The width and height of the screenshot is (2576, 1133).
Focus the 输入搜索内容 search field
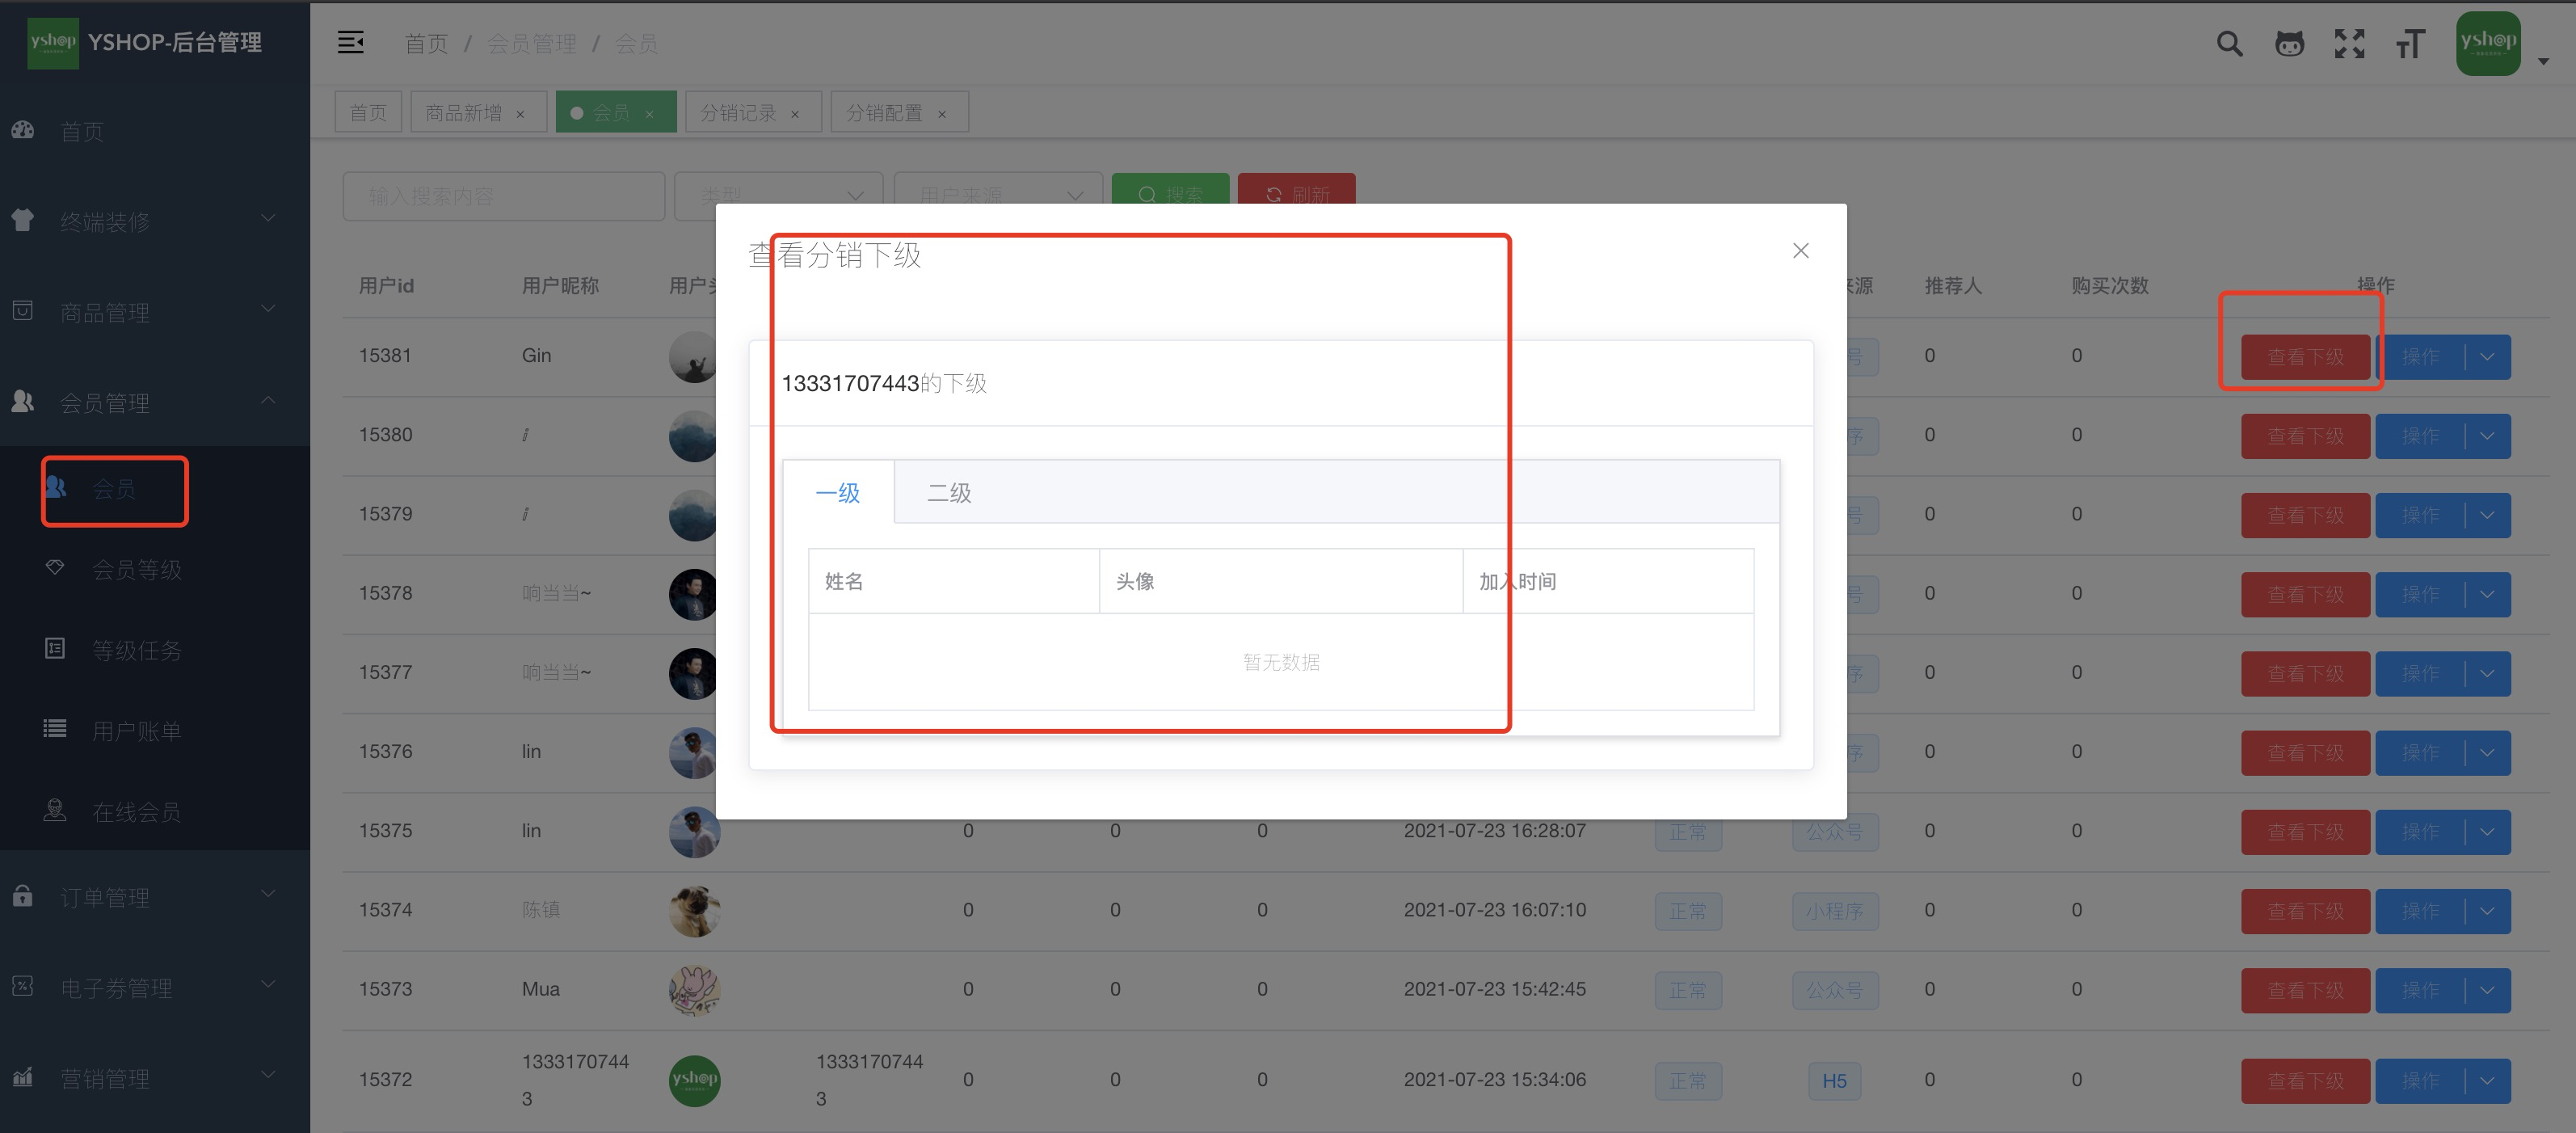coord(504,196)
